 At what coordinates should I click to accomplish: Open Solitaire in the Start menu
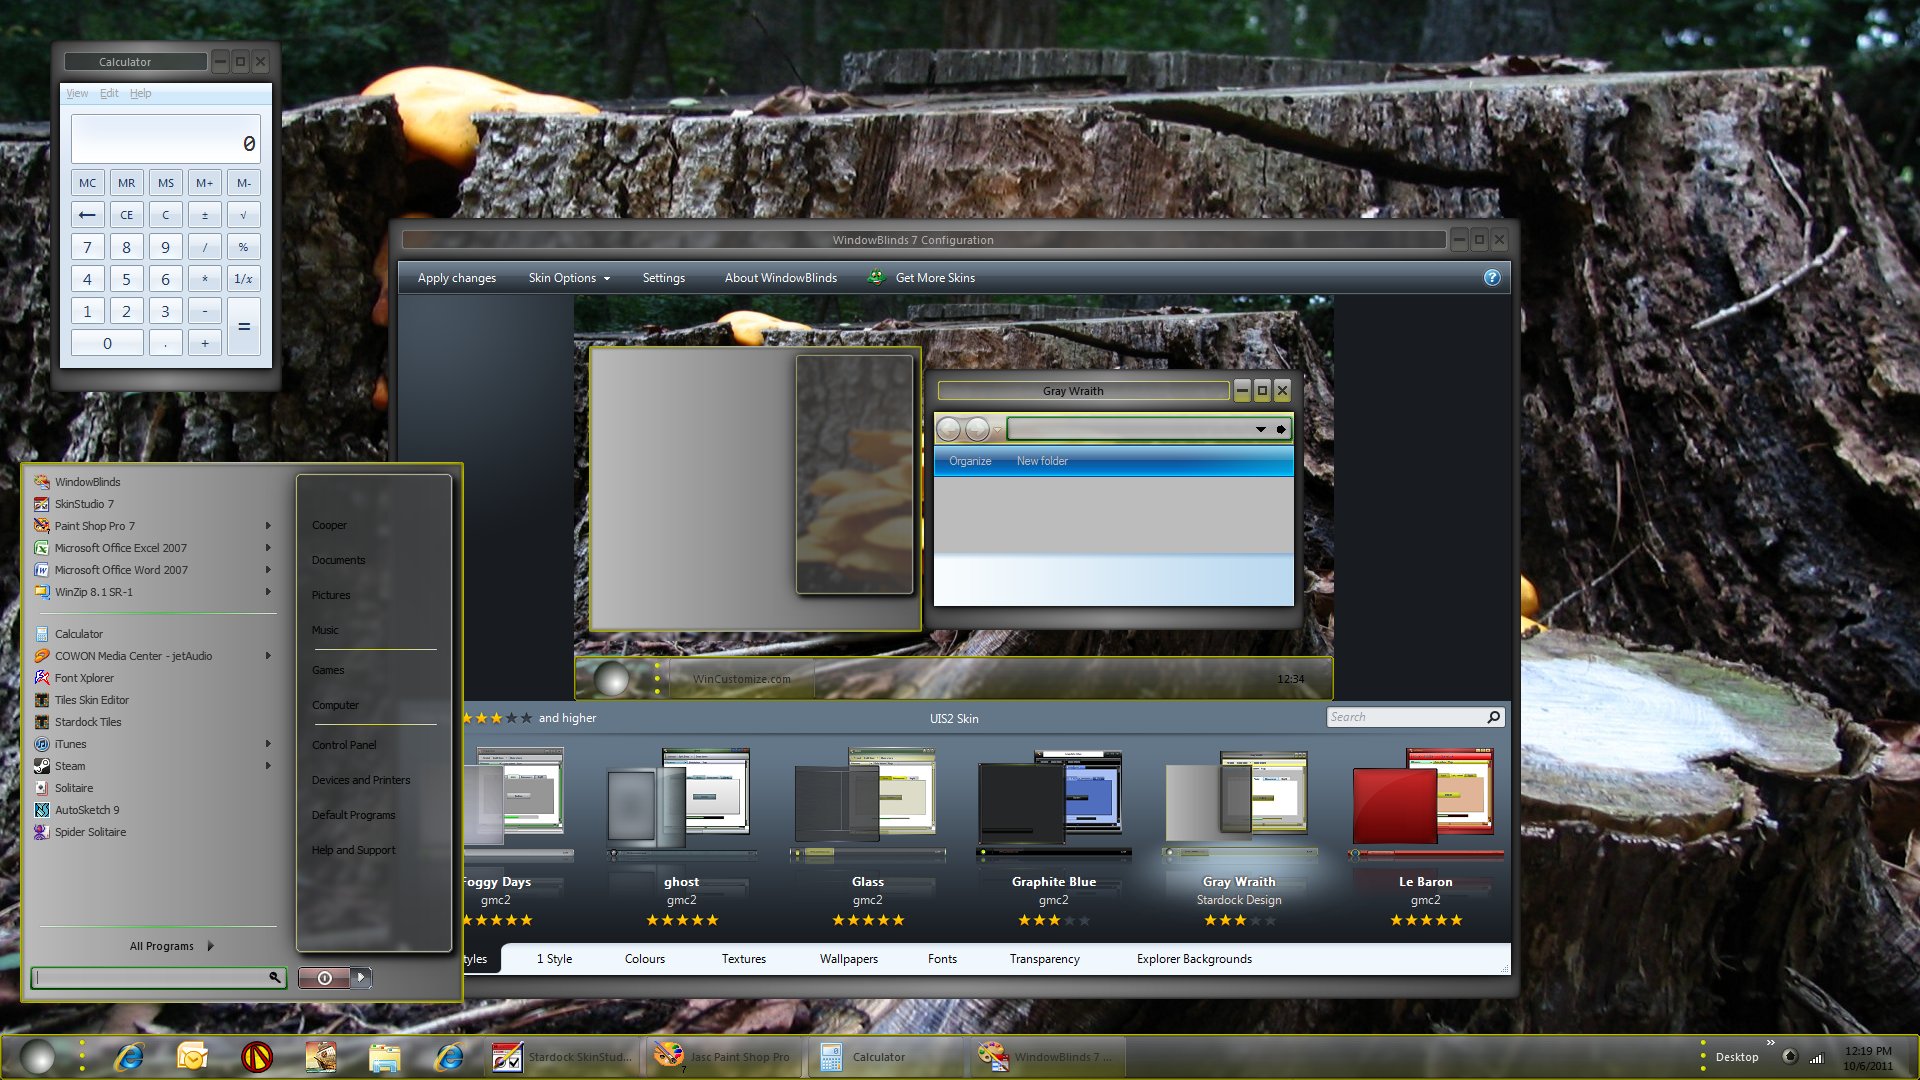point(73,788)
